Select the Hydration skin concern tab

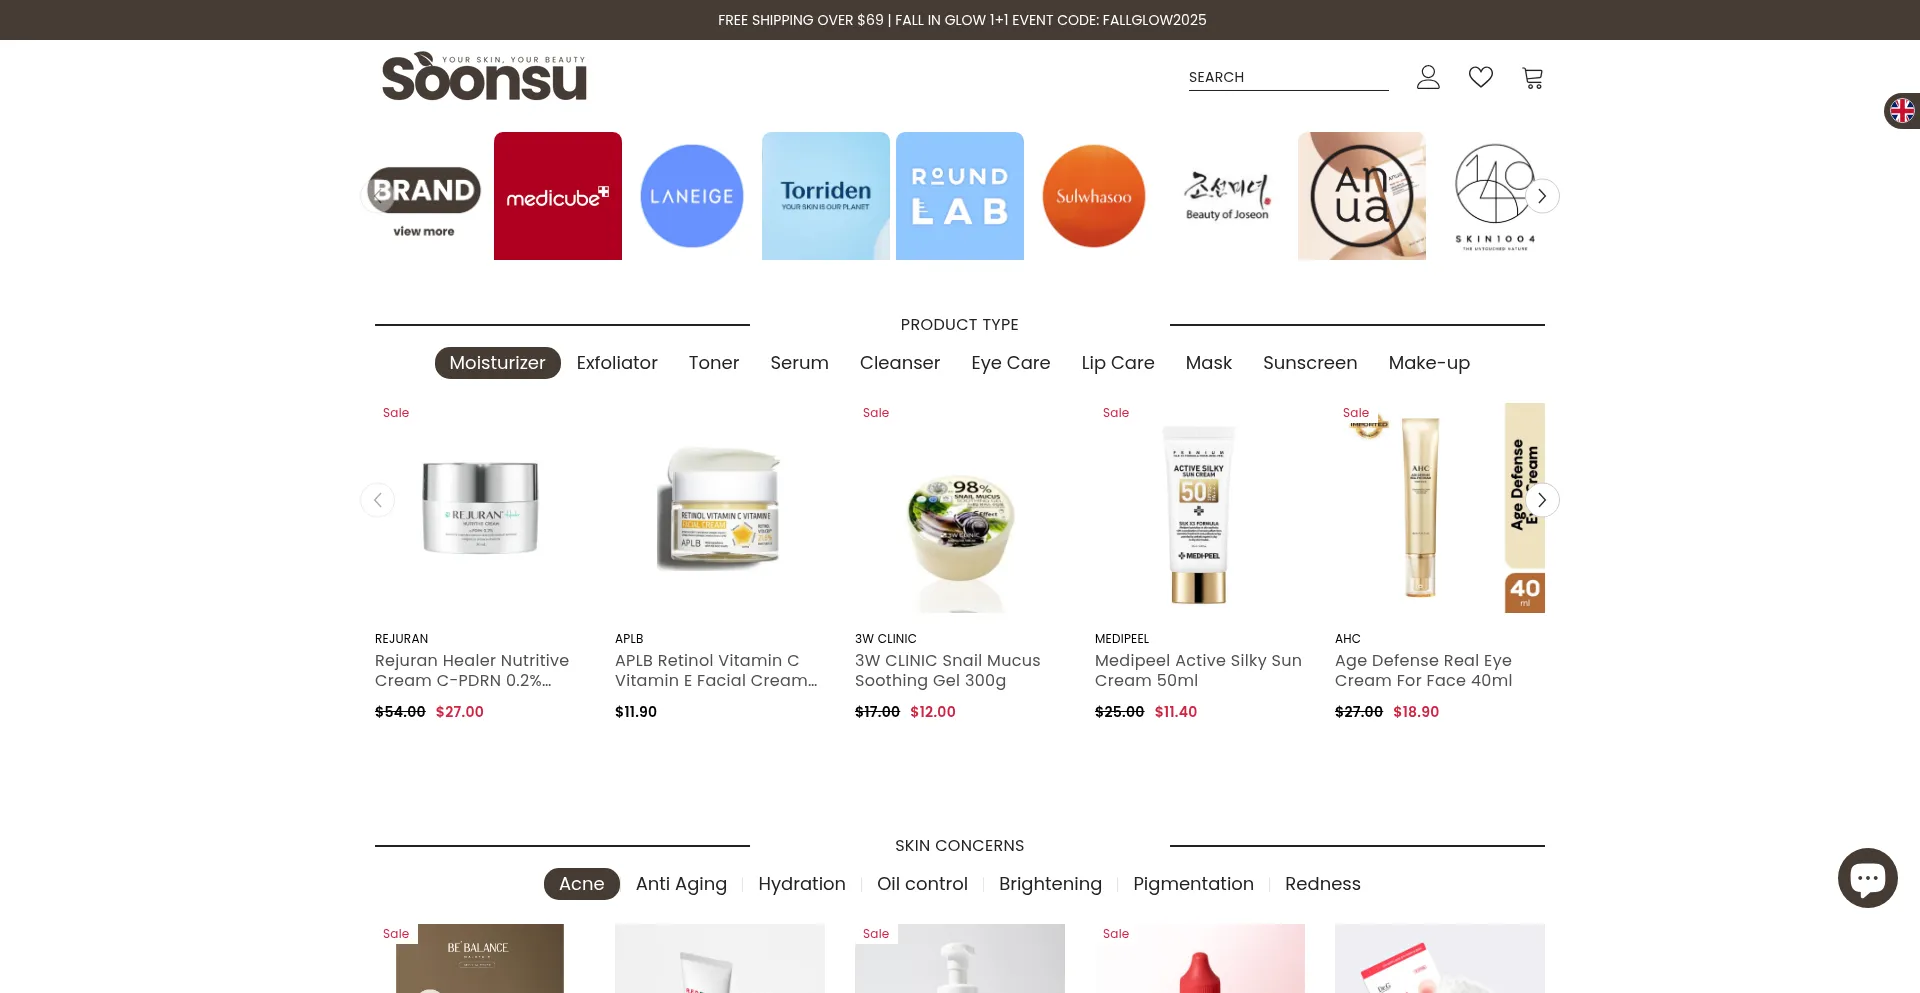[x=802, y=884]
